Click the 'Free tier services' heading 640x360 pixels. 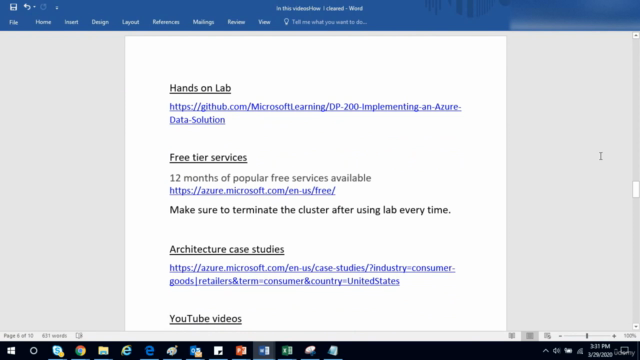pos(208,158)
